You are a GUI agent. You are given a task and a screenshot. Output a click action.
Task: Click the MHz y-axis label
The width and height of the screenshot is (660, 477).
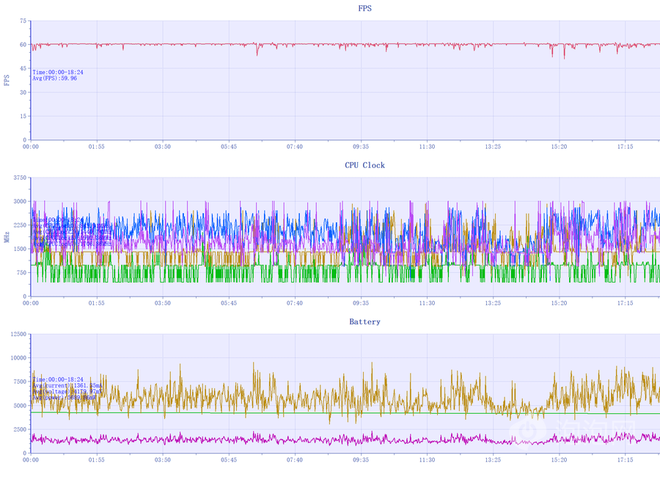7,236
